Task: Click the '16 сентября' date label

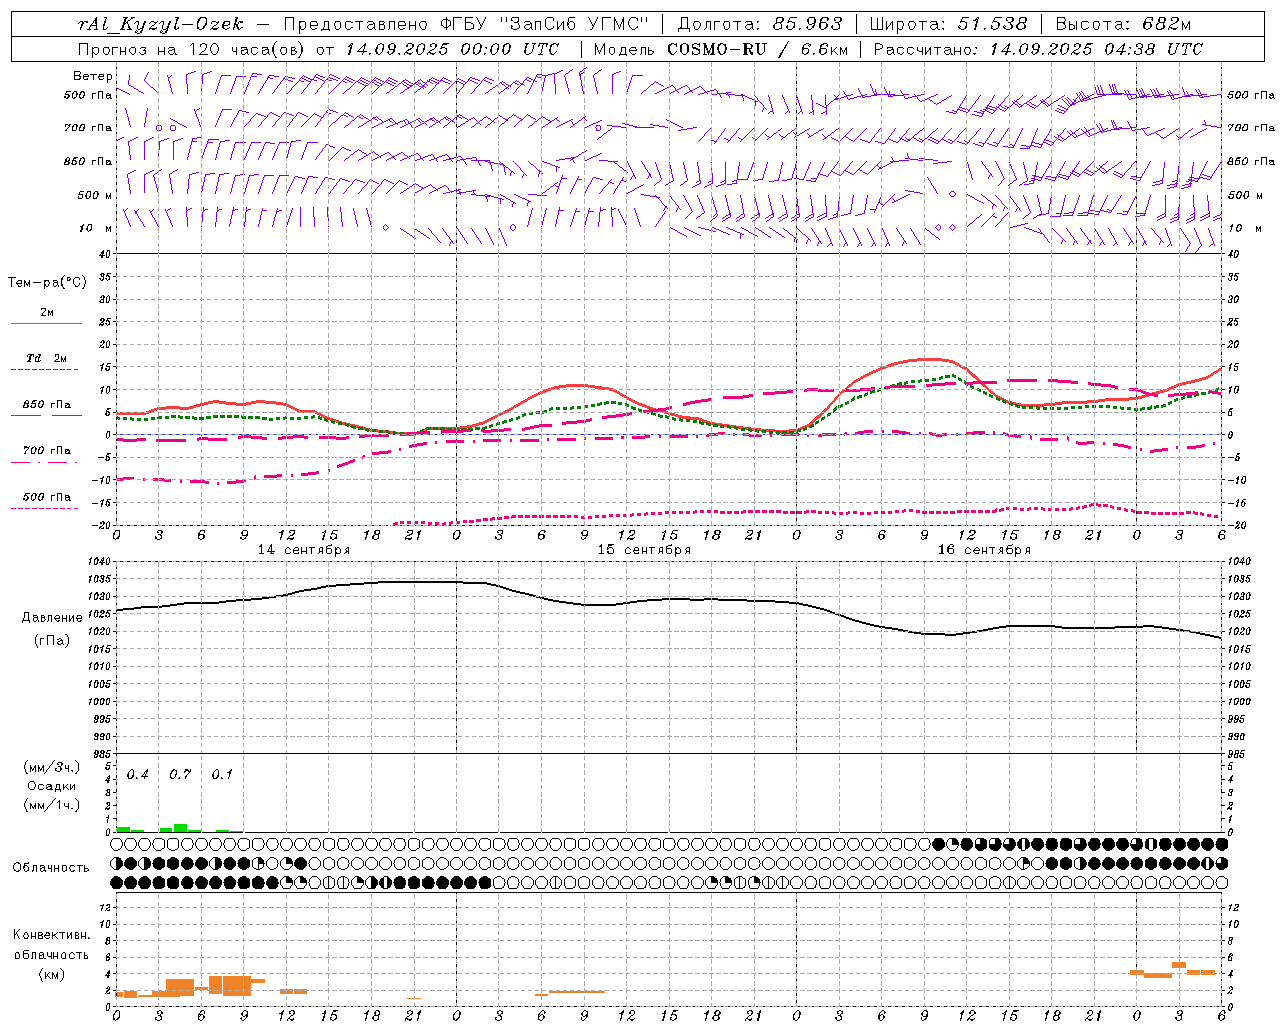Action: [984, 550]
